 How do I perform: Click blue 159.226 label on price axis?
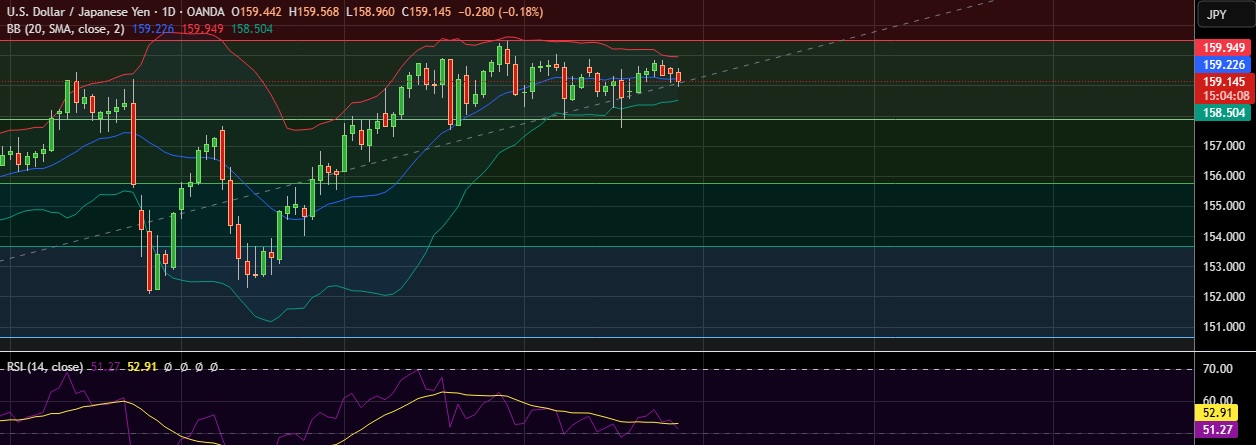pyautogui.click(x=1224, y=64)
